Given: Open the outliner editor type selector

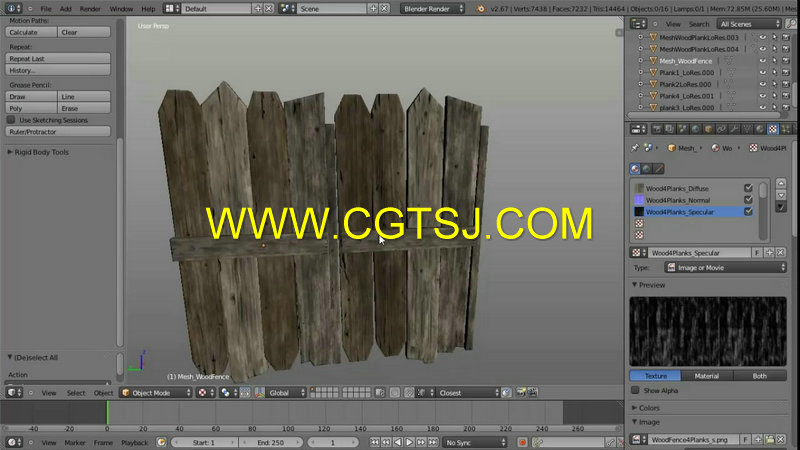Looking at the screenshot, I should 638,24.
